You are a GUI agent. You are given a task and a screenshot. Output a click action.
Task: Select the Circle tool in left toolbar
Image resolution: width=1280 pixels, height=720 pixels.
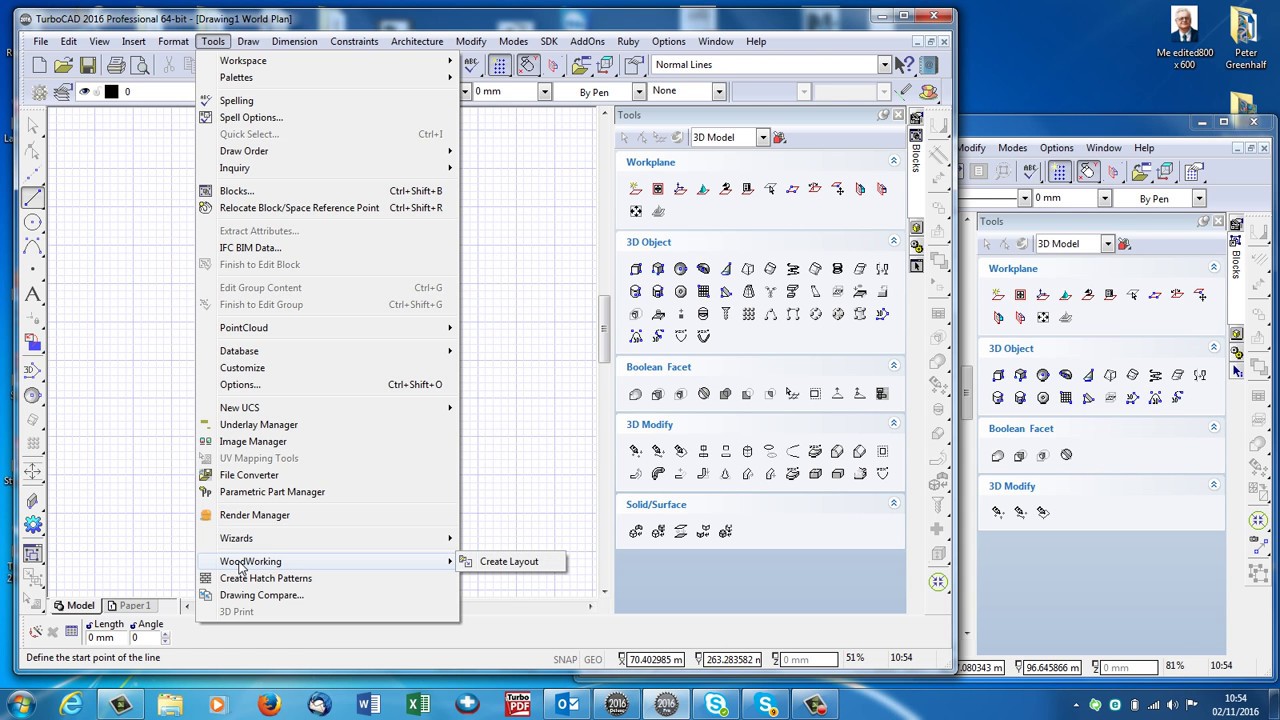[33, 221]
